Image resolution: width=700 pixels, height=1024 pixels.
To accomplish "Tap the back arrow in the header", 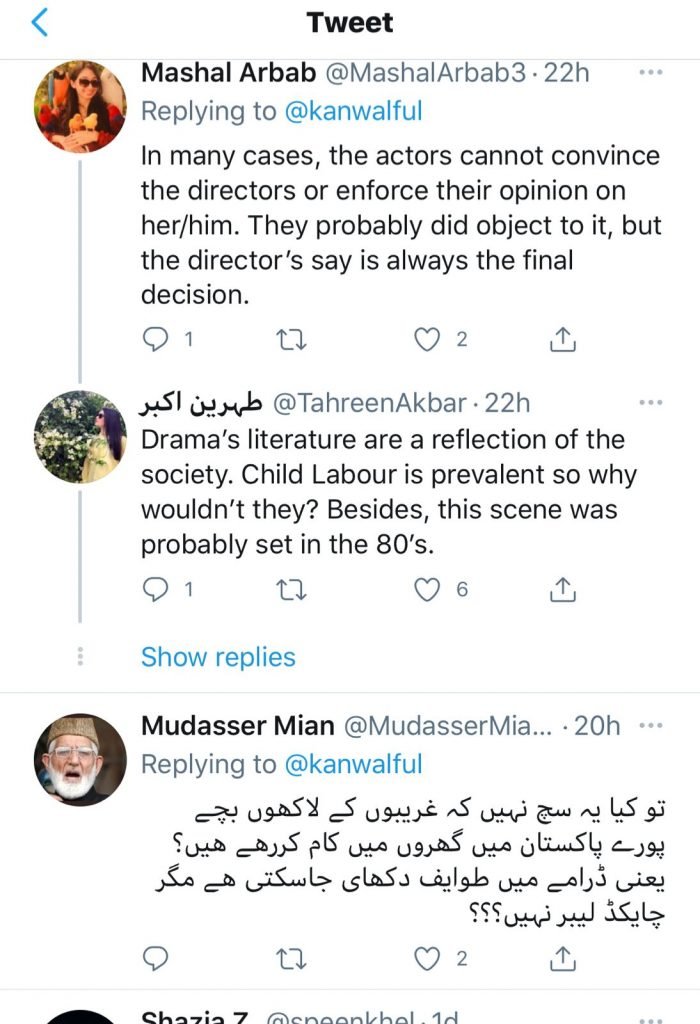I will pos(39,23).
